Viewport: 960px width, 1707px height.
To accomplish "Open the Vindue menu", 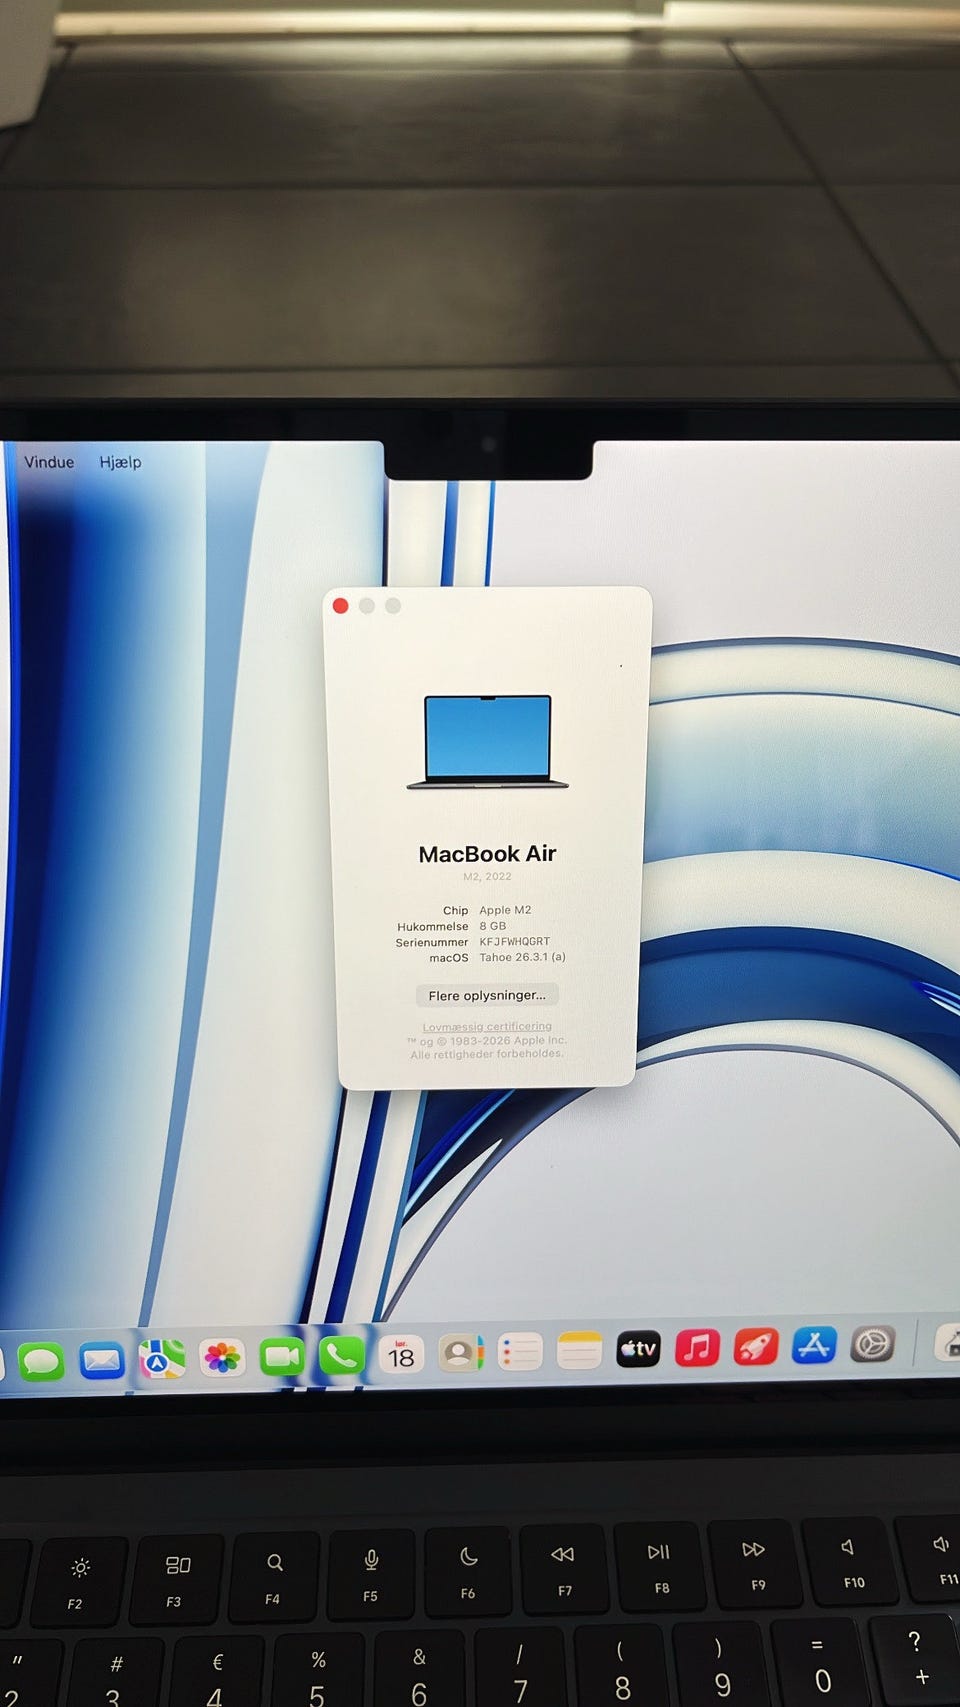I will [49, 462].
